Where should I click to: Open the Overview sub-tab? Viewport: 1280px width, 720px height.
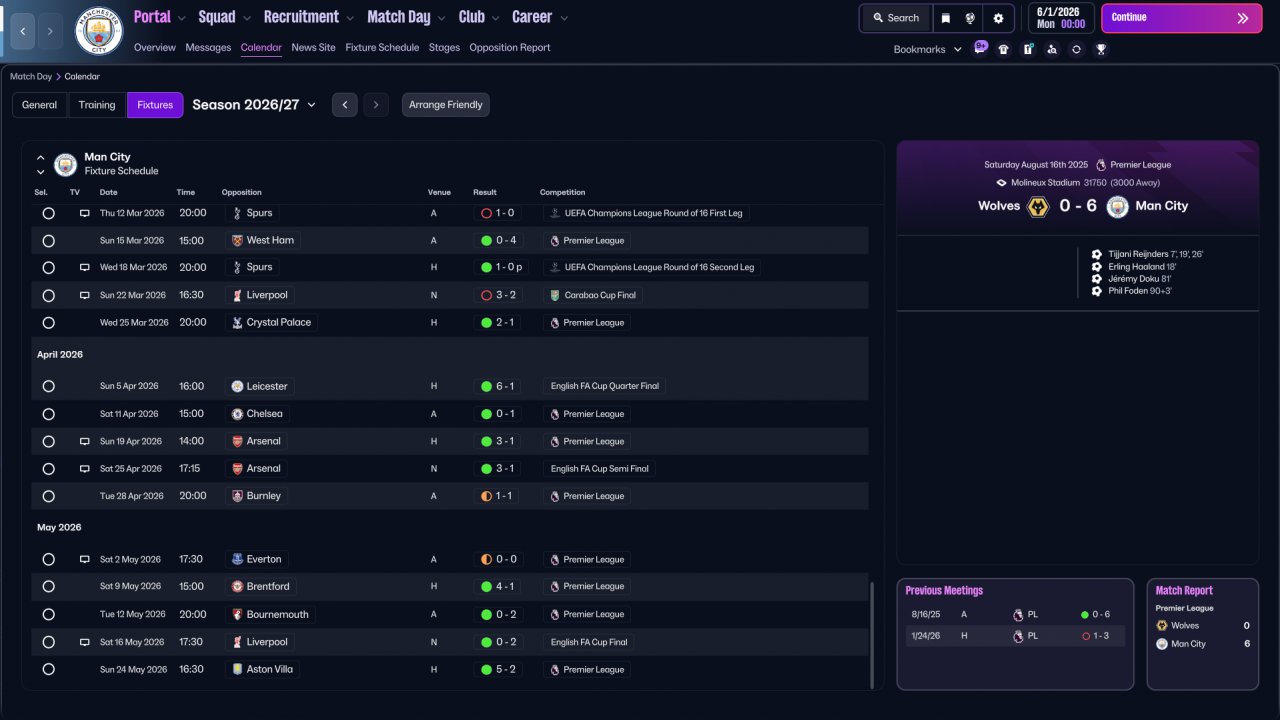click(155, 47)
